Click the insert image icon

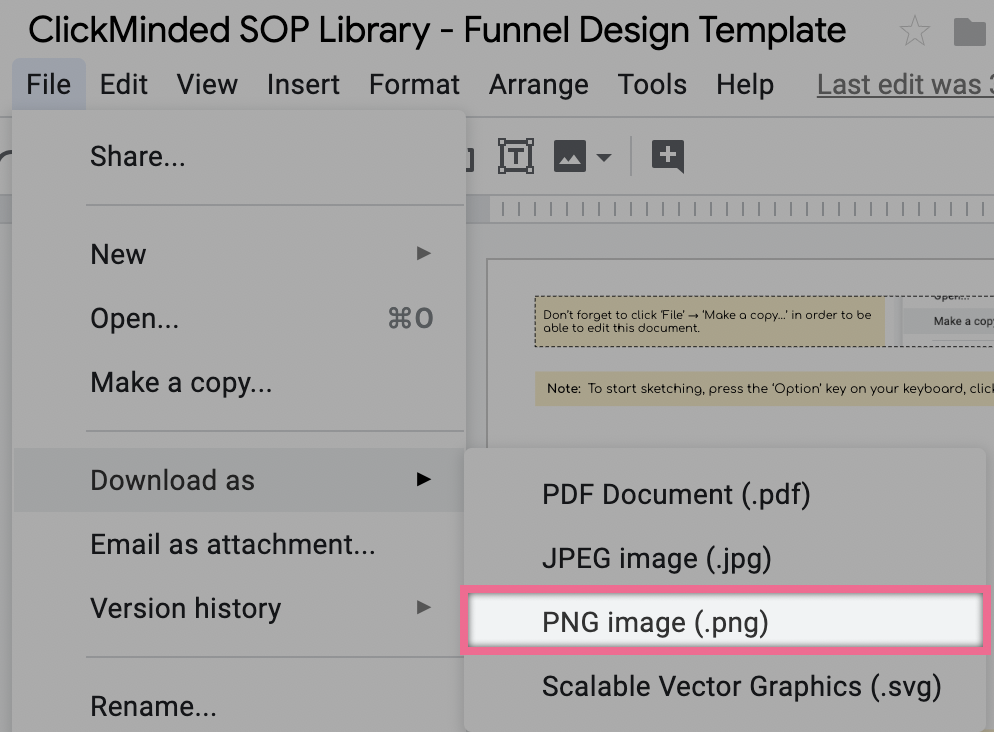570,157
